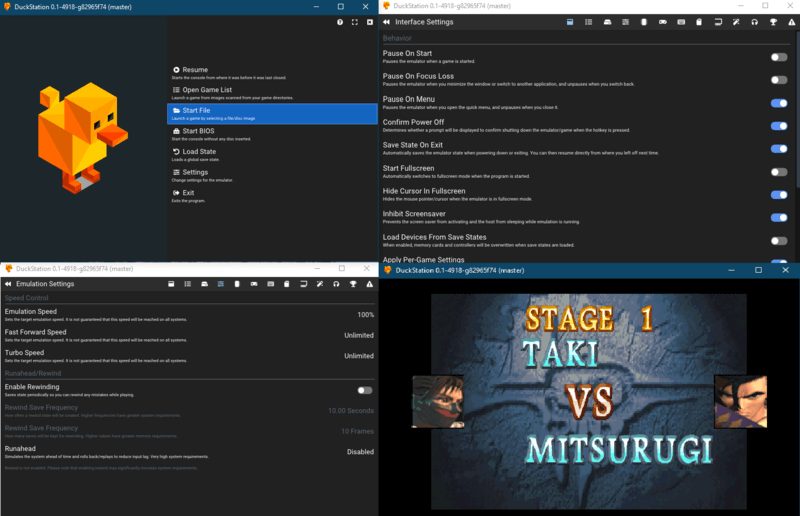The height and width of the screenshot is (516, 800).
Task: Enable Load Devices From Save States toggle
Action: (x=779, y=240)
